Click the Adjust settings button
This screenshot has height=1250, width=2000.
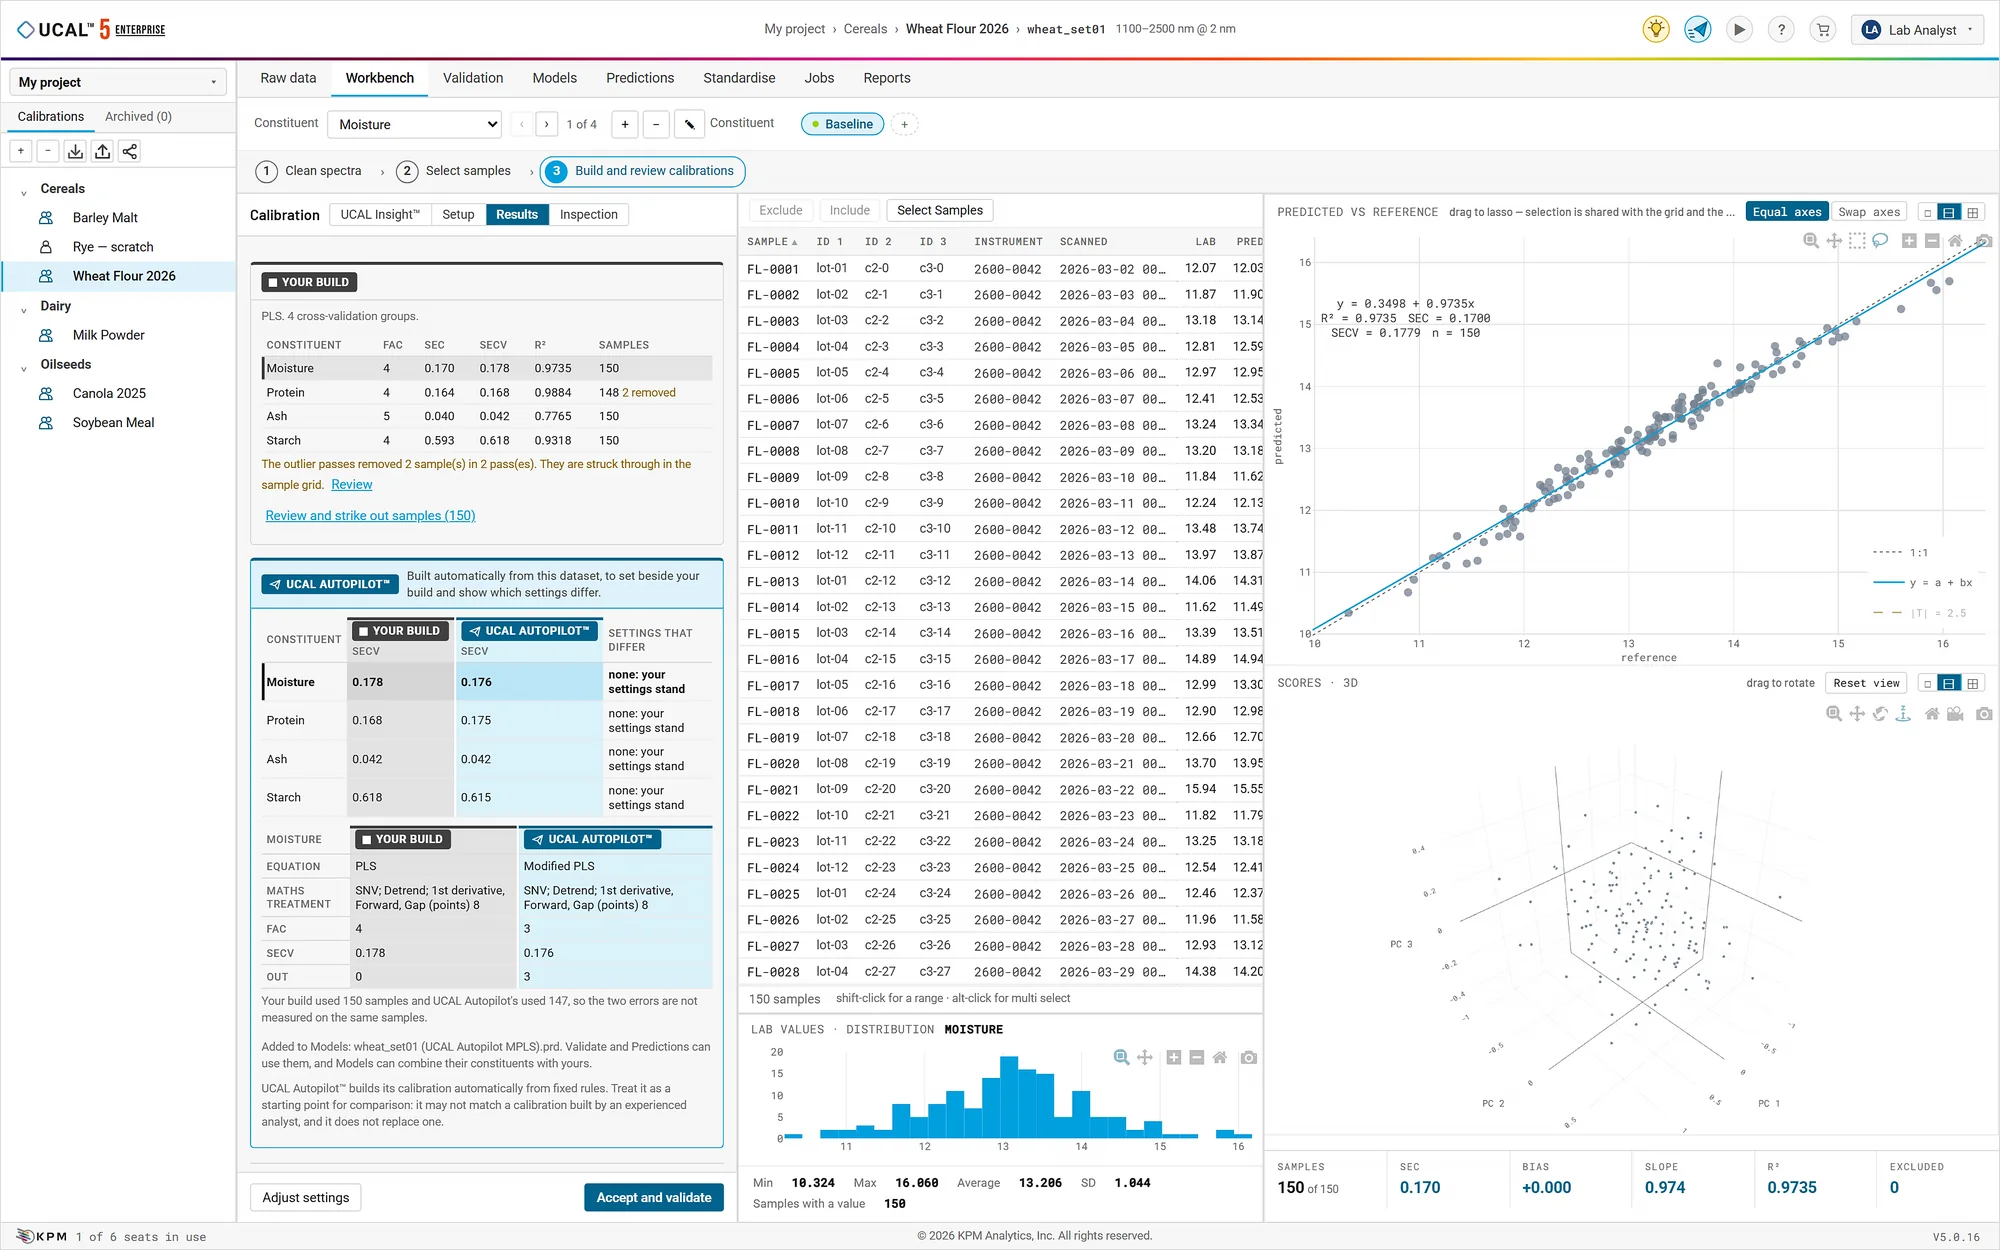tap(306, 1197)
